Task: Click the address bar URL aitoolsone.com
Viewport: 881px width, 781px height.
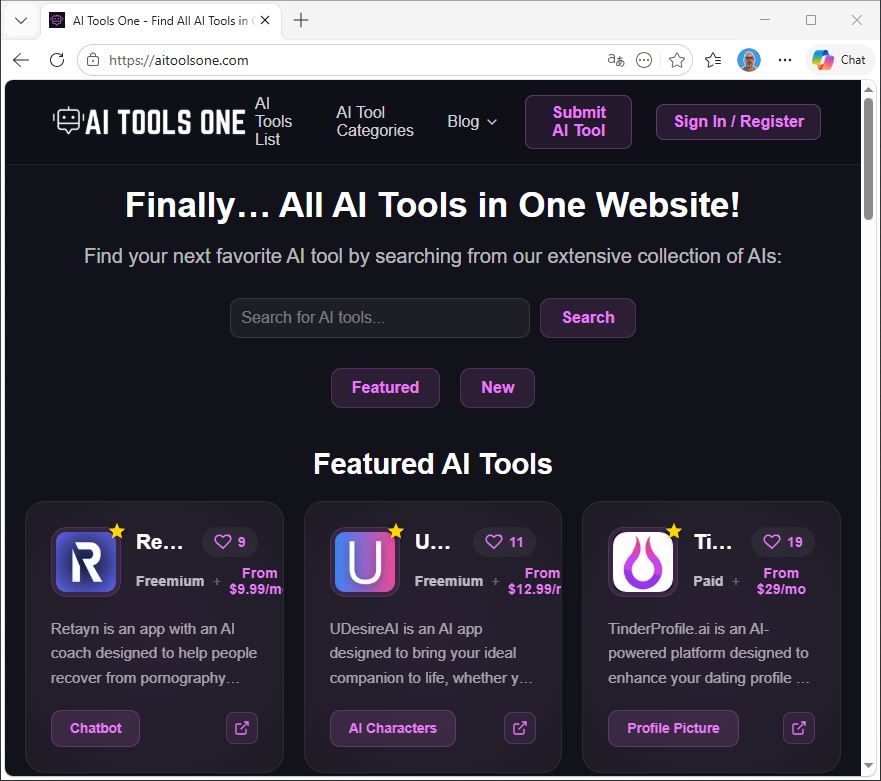Action: [x=179, y=60]
